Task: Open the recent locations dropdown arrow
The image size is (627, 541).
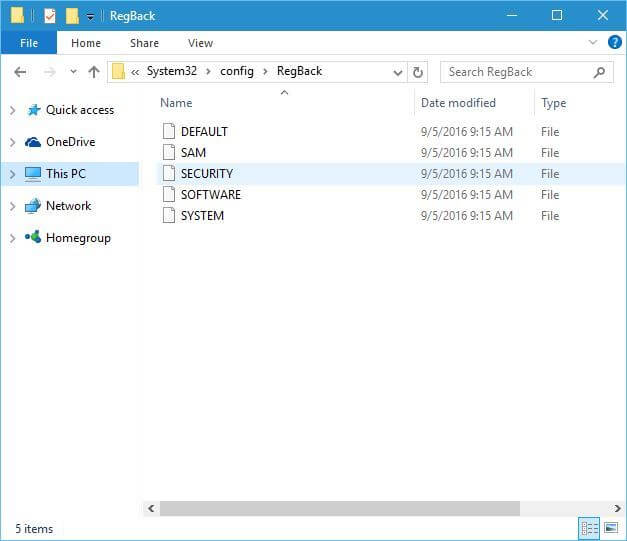Action: coord(73,72)
